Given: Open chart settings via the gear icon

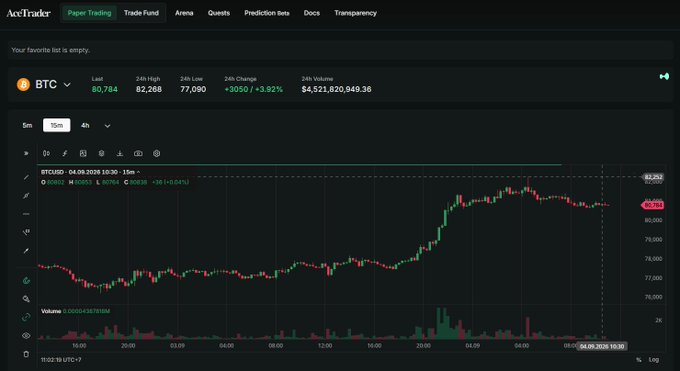Looking at the screenshot, I should coord(157,153).
